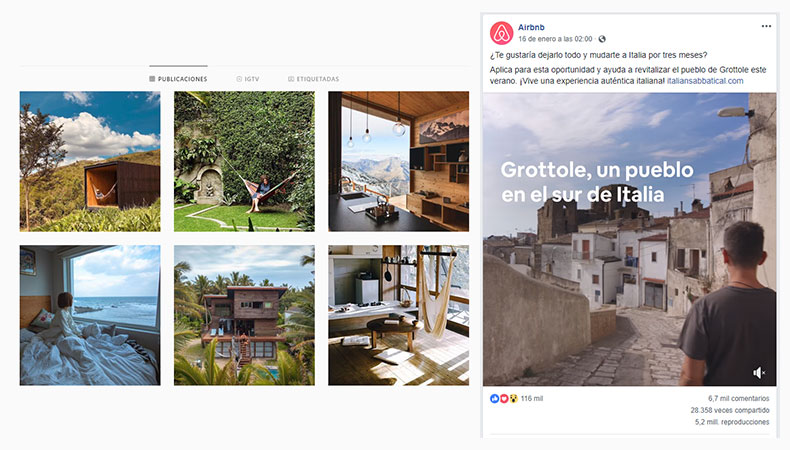
Task: Click the love heart reaction icon
Action: click(x=503, y=399)
